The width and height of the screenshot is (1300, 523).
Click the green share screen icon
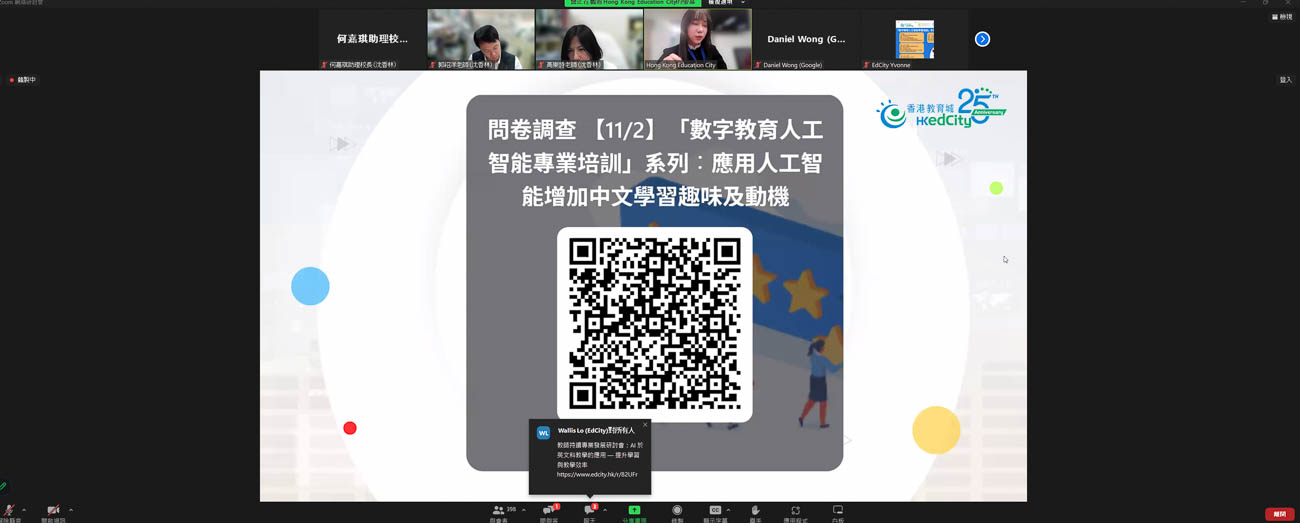634,511
